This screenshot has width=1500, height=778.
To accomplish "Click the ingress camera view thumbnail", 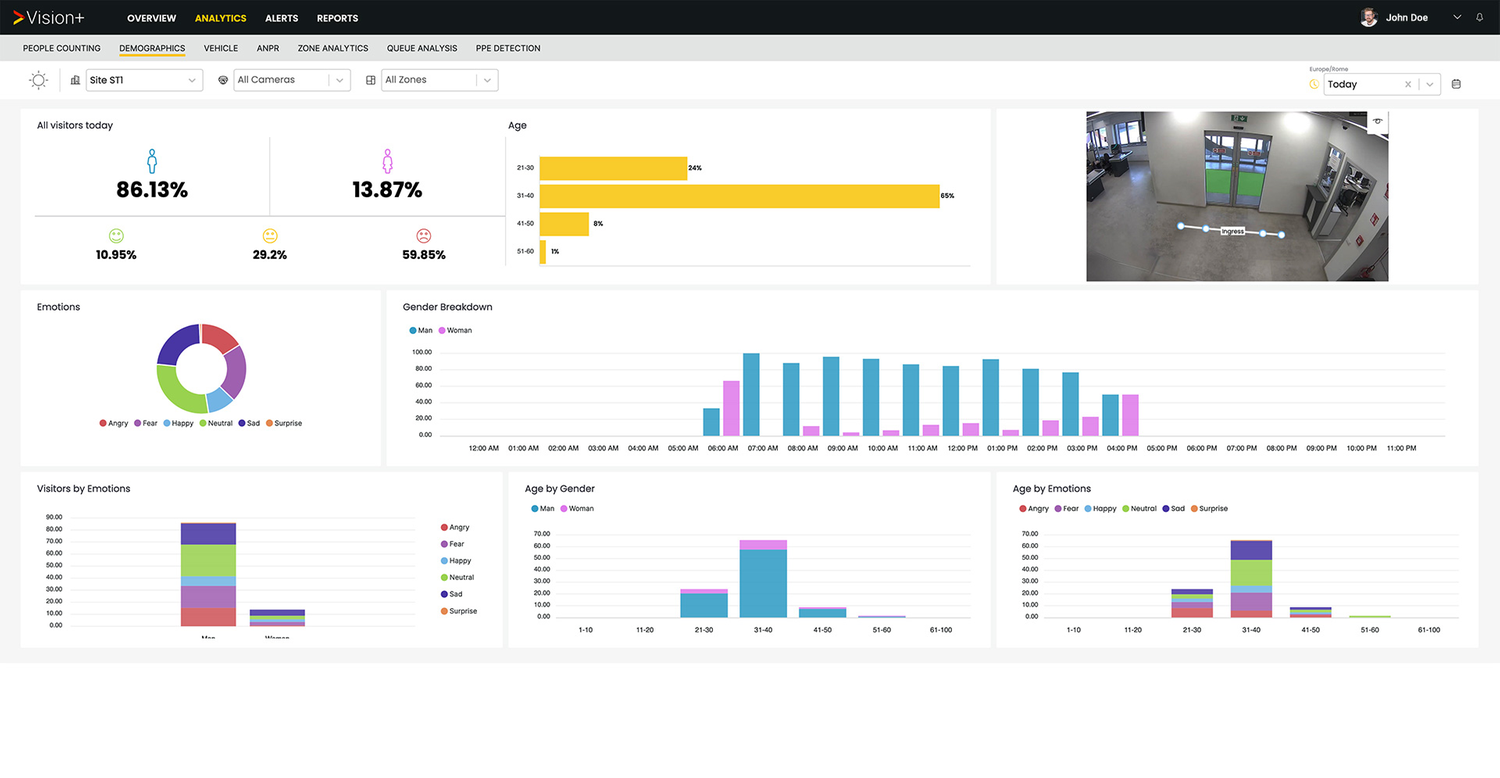I will tap(1237, 196).
